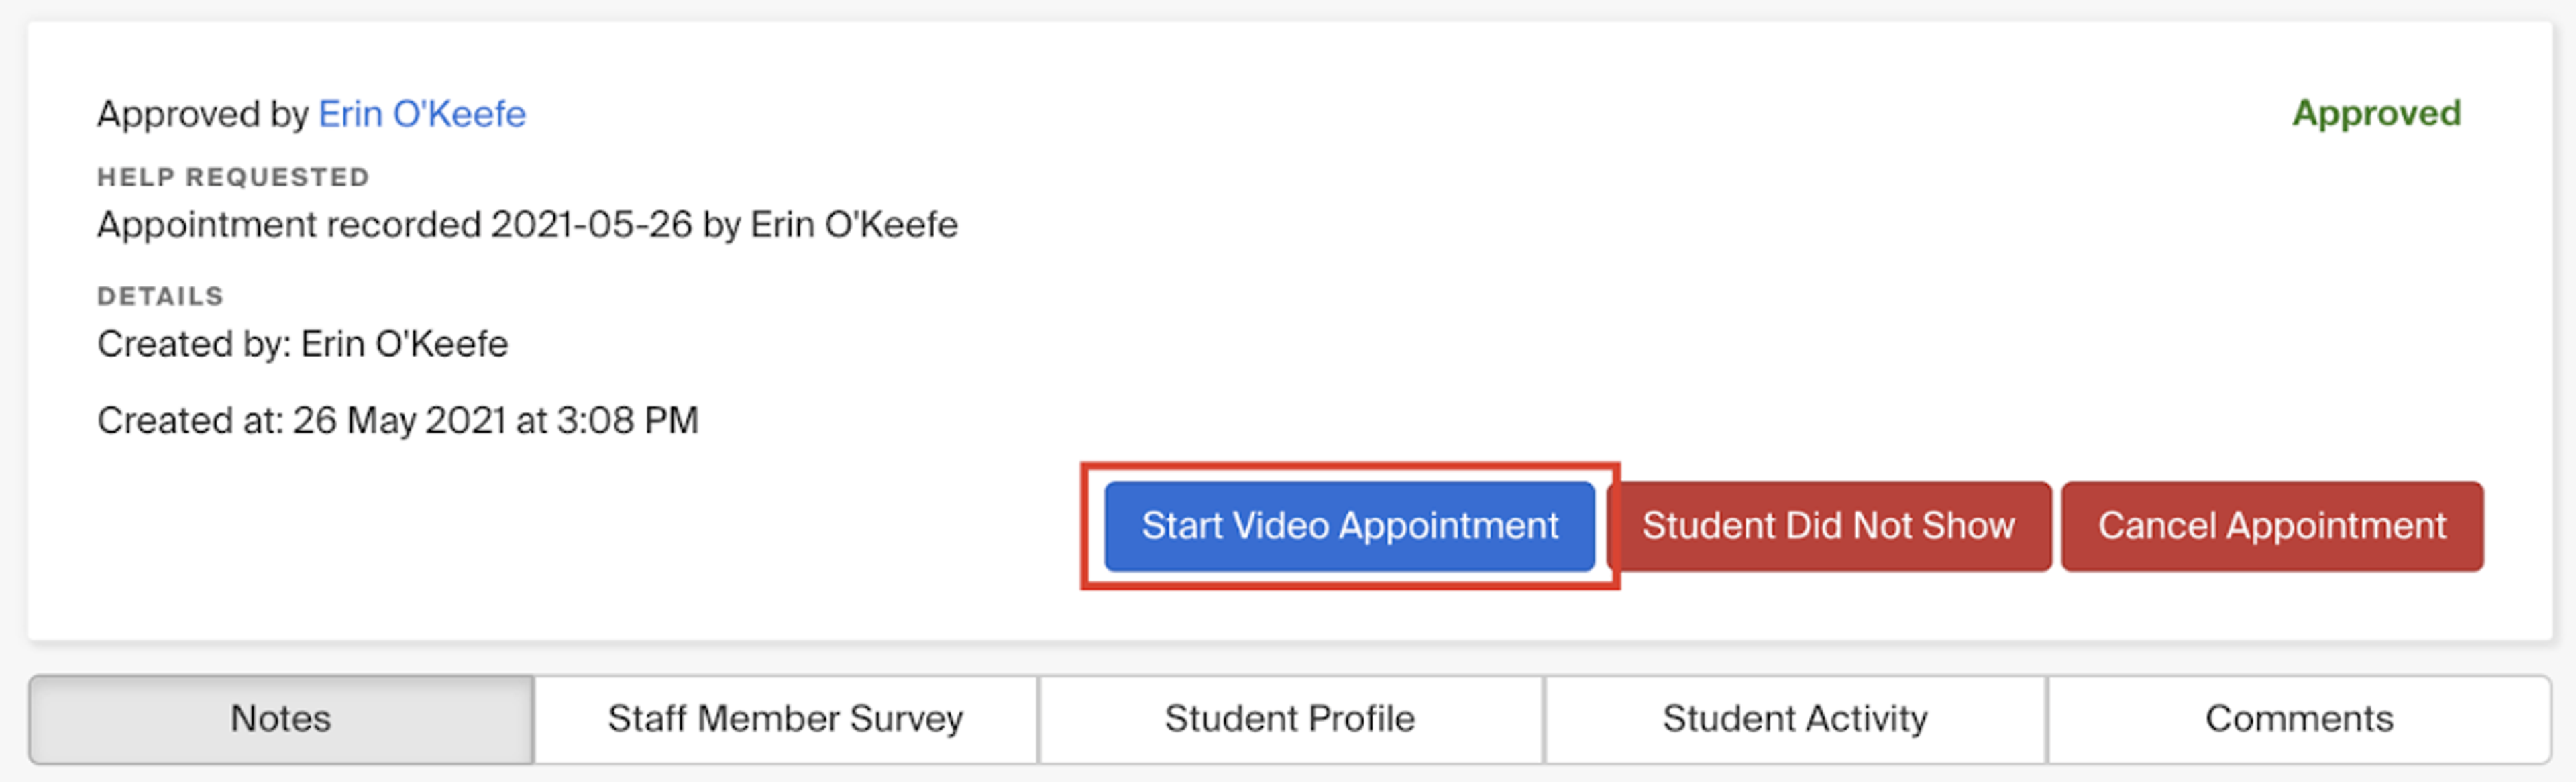Select the Student Profile tab
The height and width of the screenshot is (782, 2576).
click(x=1289, y=718)
